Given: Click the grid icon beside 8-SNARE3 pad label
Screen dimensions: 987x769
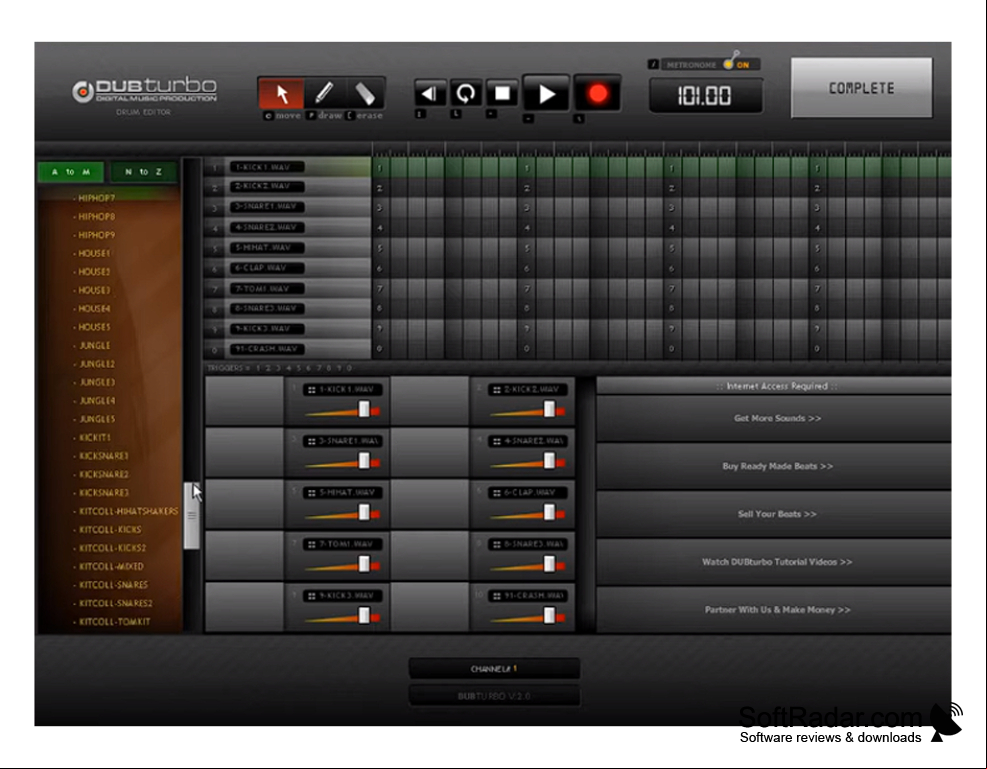Looking at the screenshot, I should 497,545.
